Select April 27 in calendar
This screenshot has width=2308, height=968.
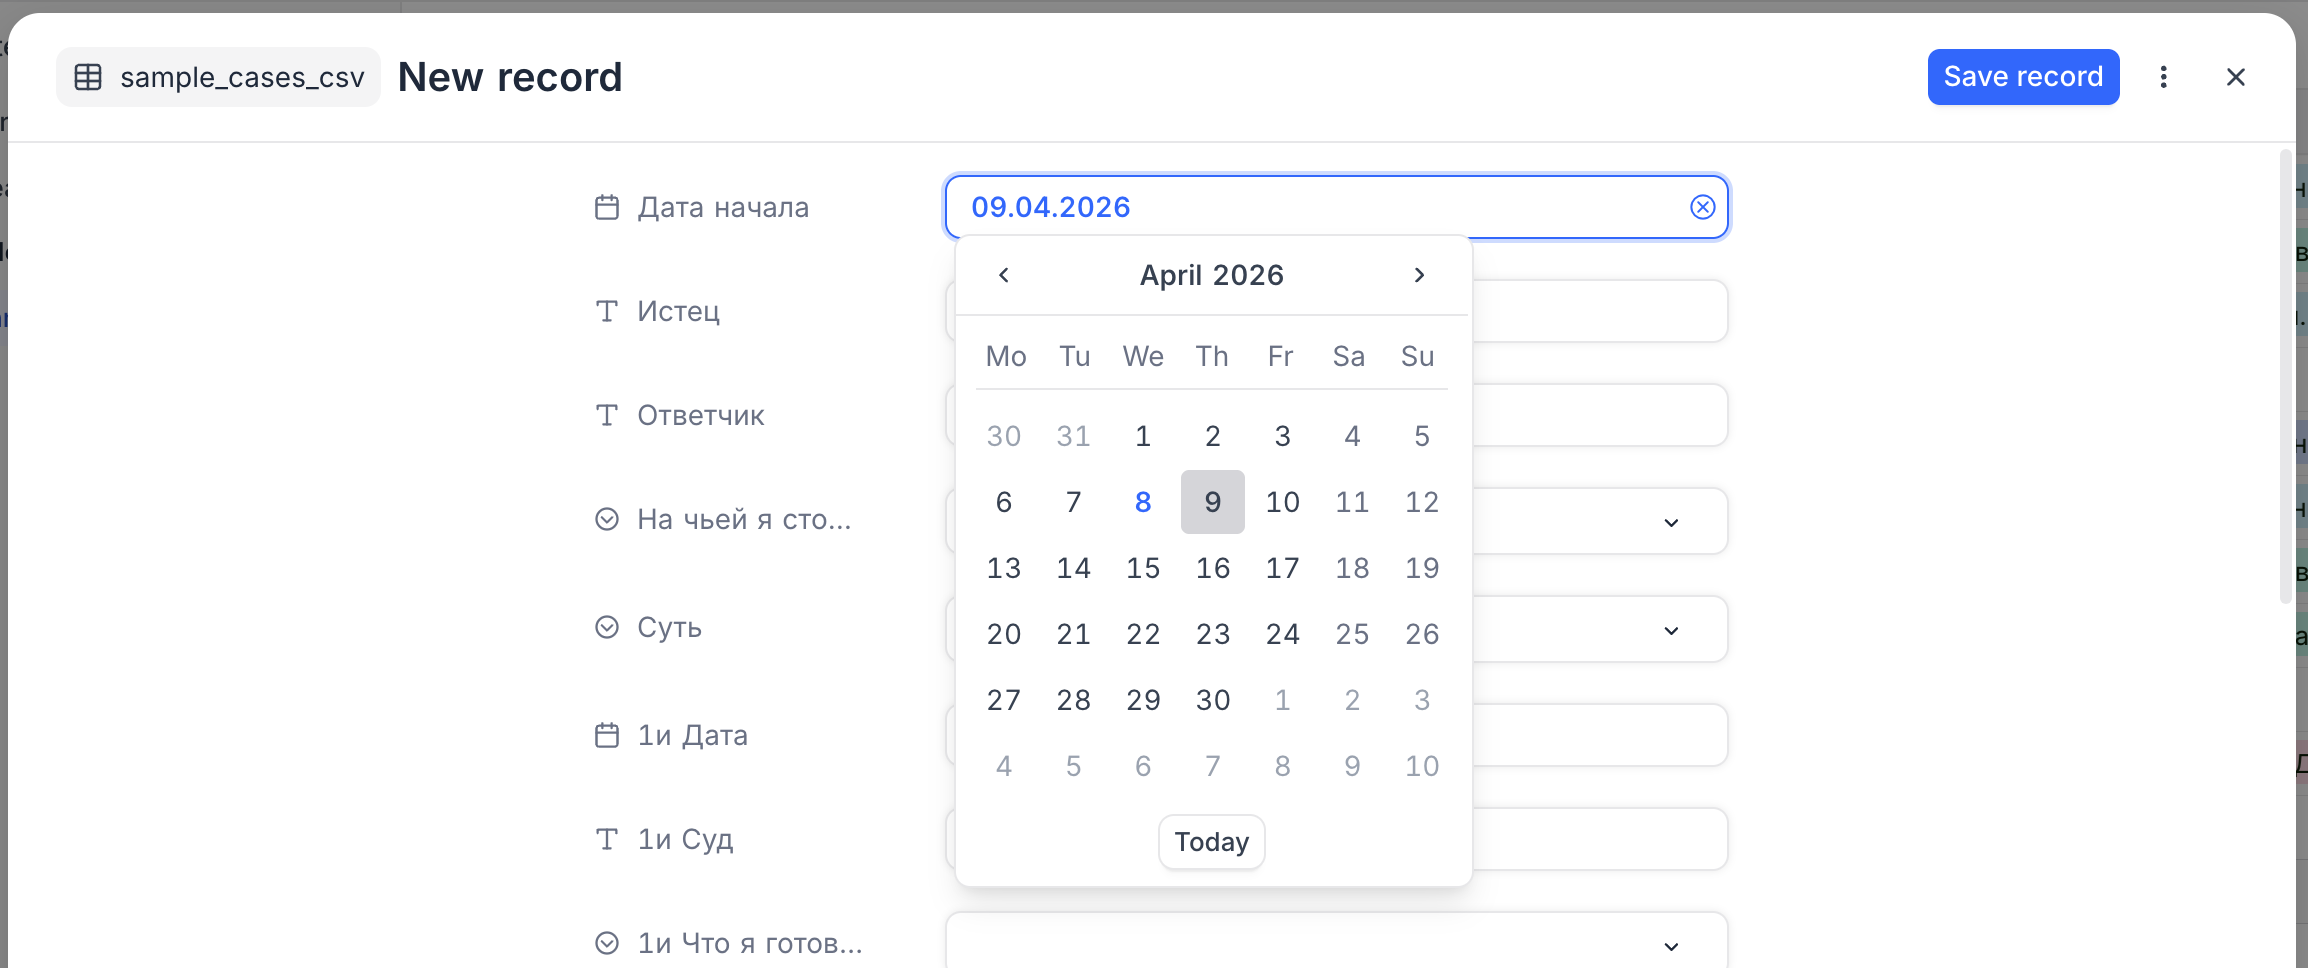pos(1004,700)
